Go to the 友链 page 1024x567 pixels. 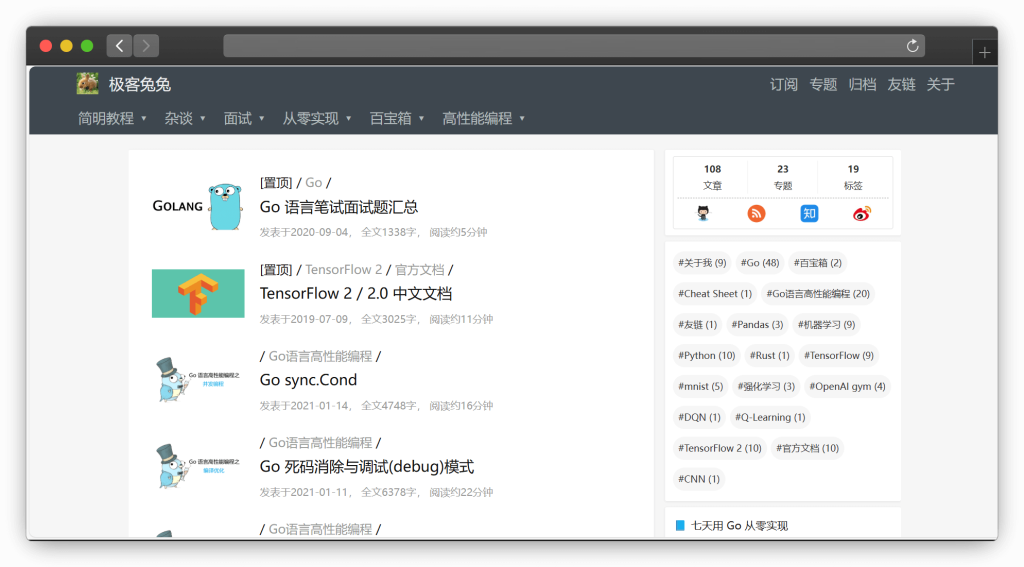pyautogui.click(x=901, y=84)
